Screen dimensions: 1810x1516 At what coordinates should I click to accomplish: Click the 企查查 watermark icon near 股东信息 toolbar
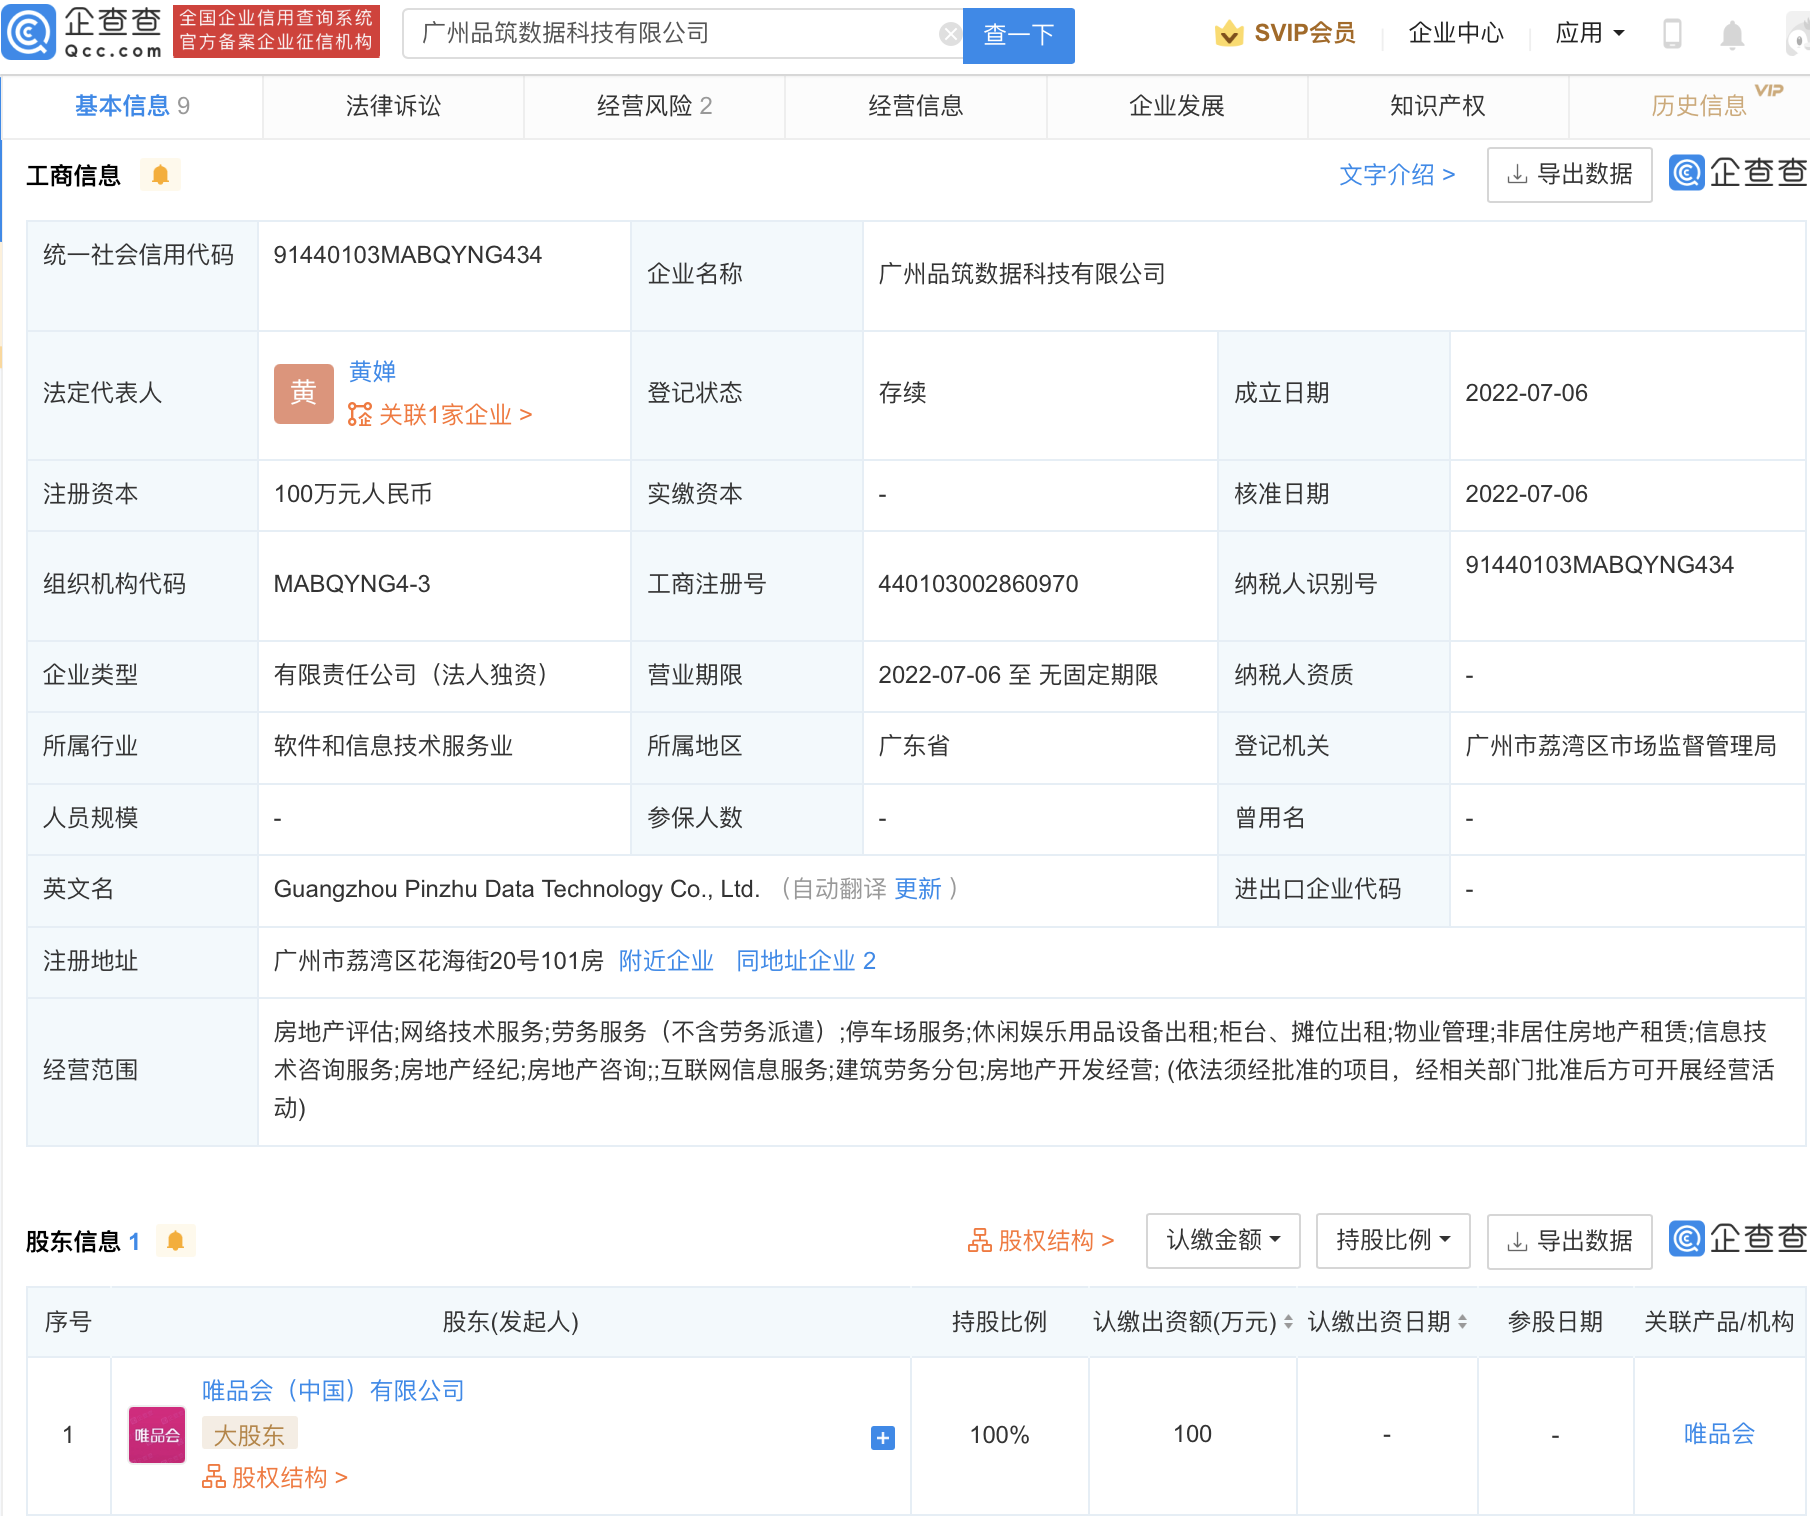tap(1685, 1240)
